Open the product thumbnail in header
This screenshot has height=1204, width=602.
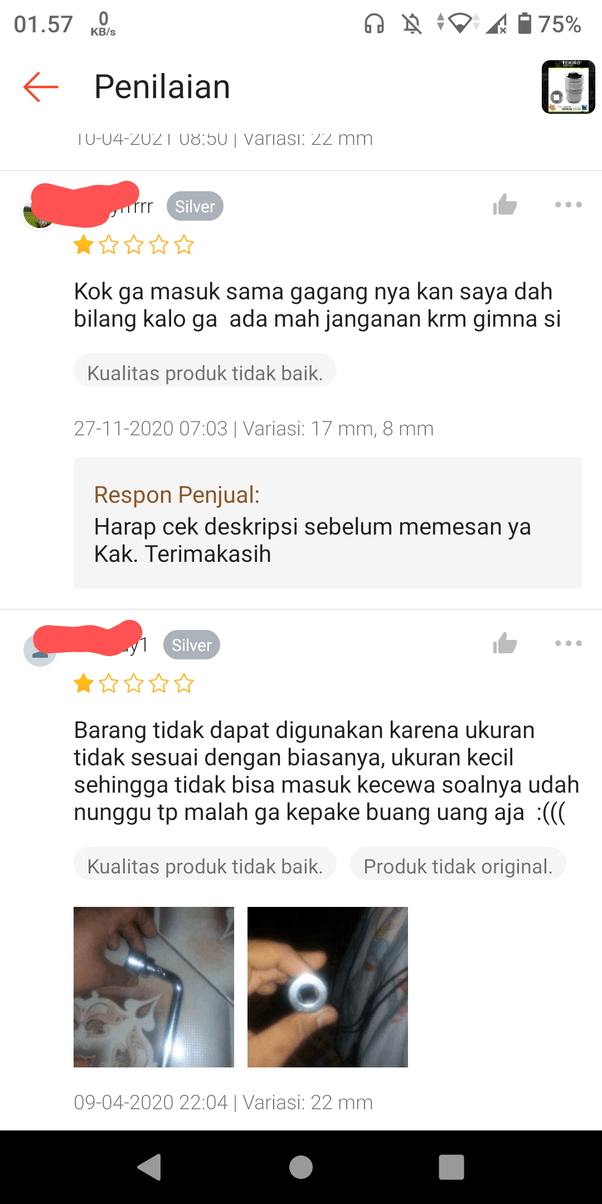click(568, 87)
